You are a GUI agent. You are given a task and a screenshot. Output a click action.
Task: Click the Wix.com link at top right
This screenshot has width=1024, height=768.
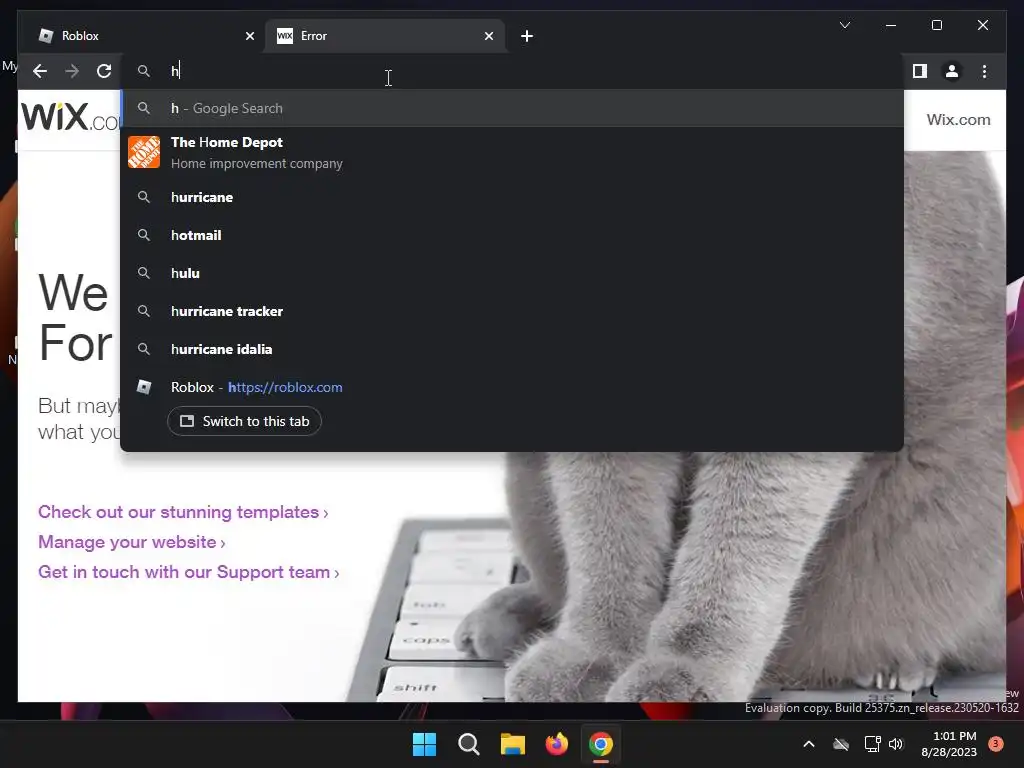point(958,120)
